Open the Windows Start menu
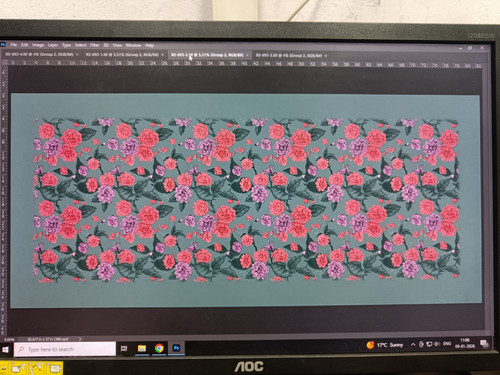 point(5,349)
